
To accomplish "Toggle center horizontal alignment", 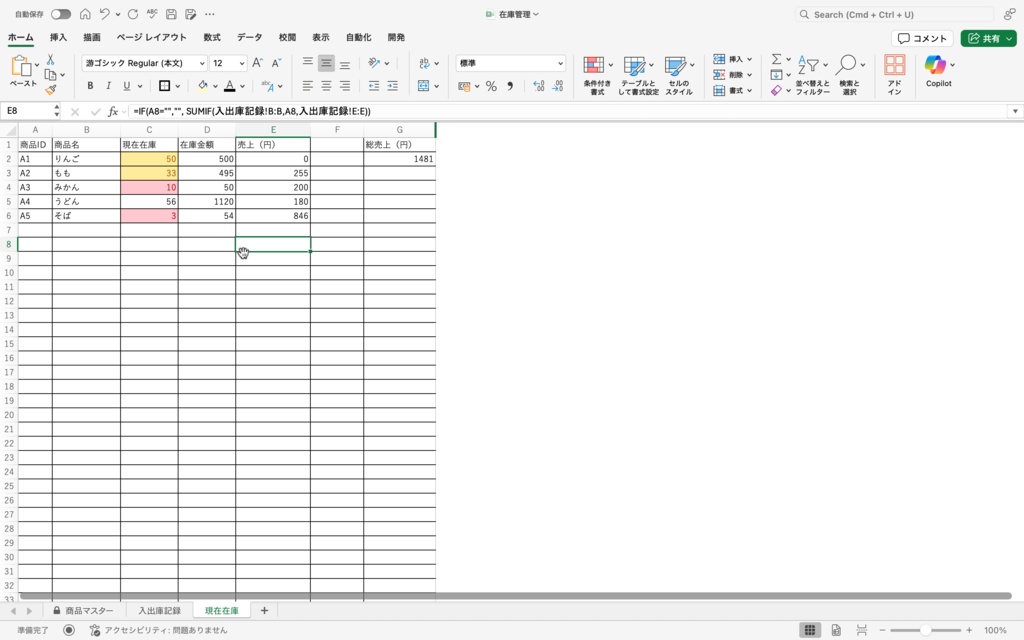I will (x=326, y=86).
